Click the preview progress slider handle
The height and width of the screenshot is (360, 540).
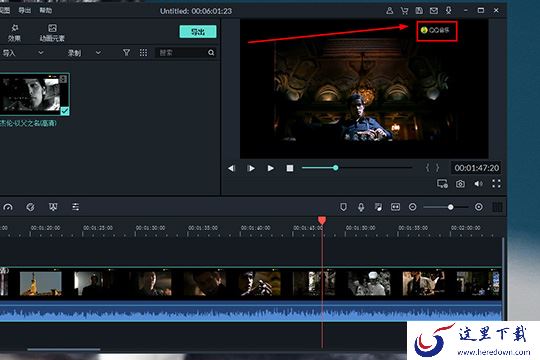click(335, 168)
